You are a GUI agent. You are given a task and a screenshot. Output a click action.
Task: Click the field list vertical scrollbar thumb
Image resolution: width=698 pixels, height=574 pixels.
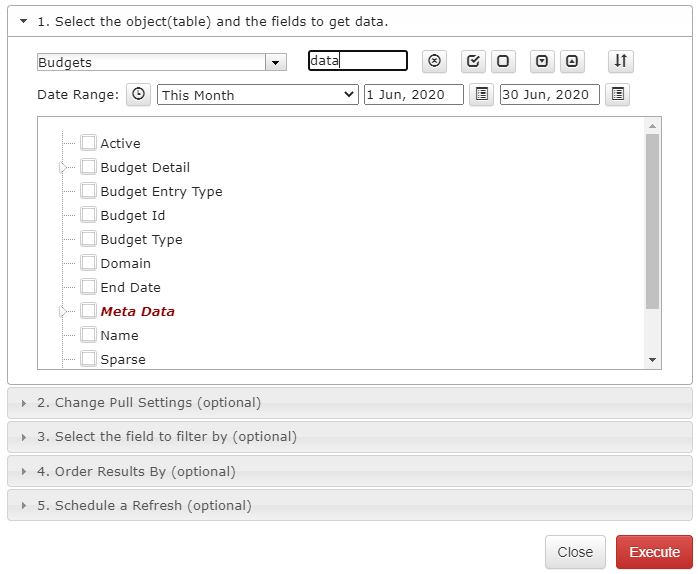click(652, 221)
